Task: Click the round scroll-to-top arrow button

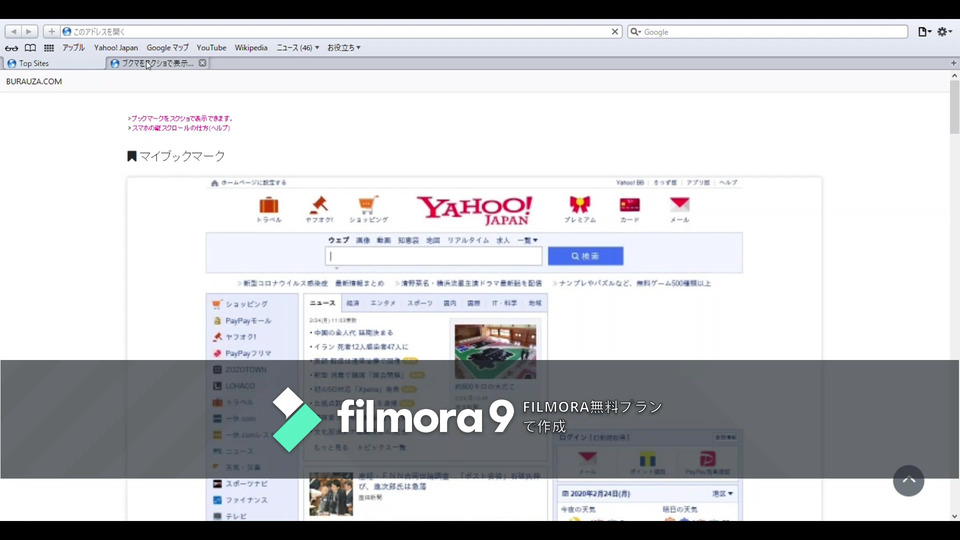Action: point(909,481)
